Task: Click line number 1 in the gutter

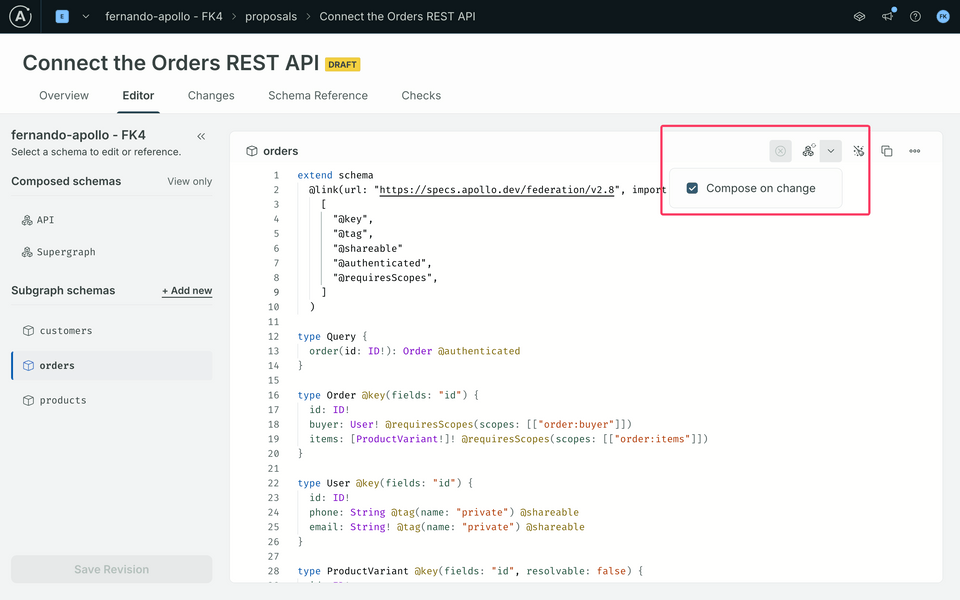Action: (x=276, y=175)
